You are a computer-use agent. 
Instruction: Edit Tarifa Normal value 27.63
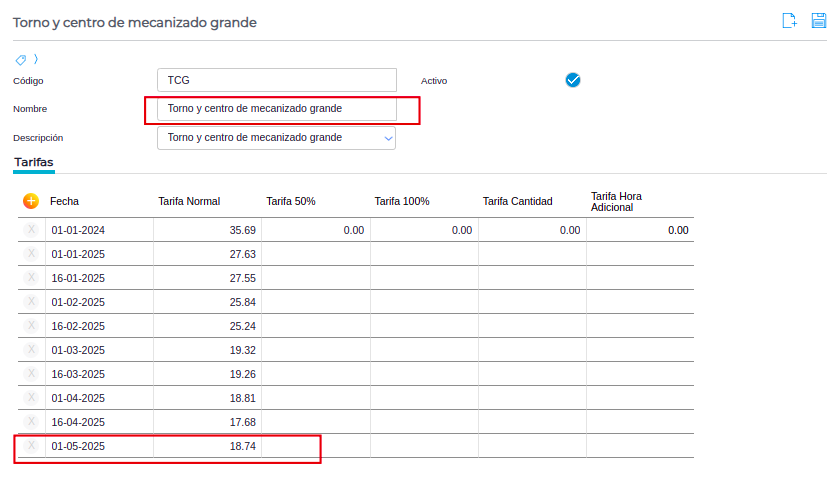(x=207, y=254)
